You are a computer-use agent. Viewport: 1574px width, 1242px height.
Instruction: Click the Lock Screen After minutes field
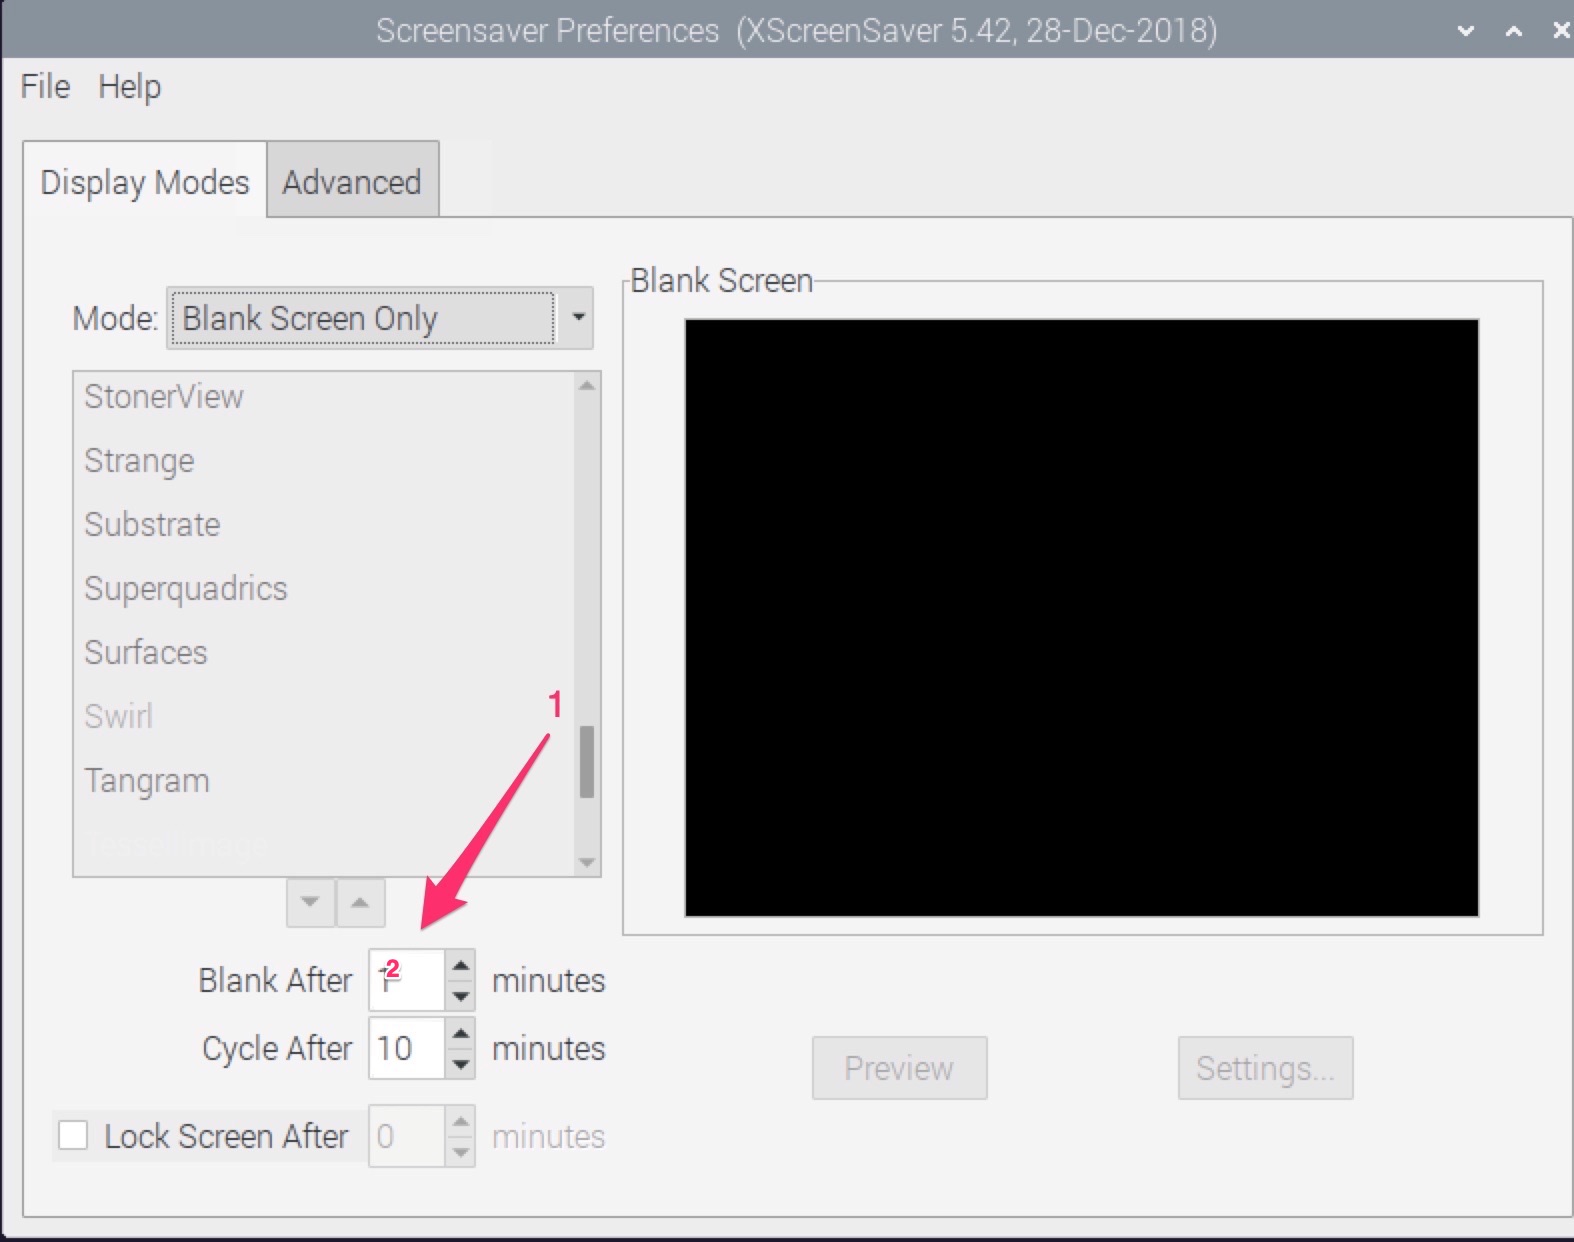tap(406, 1136)
